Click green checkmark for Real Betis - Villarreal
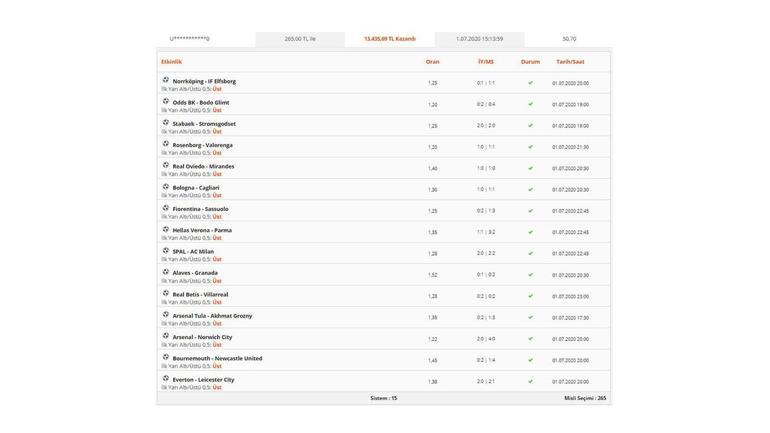 pos(531,296)
